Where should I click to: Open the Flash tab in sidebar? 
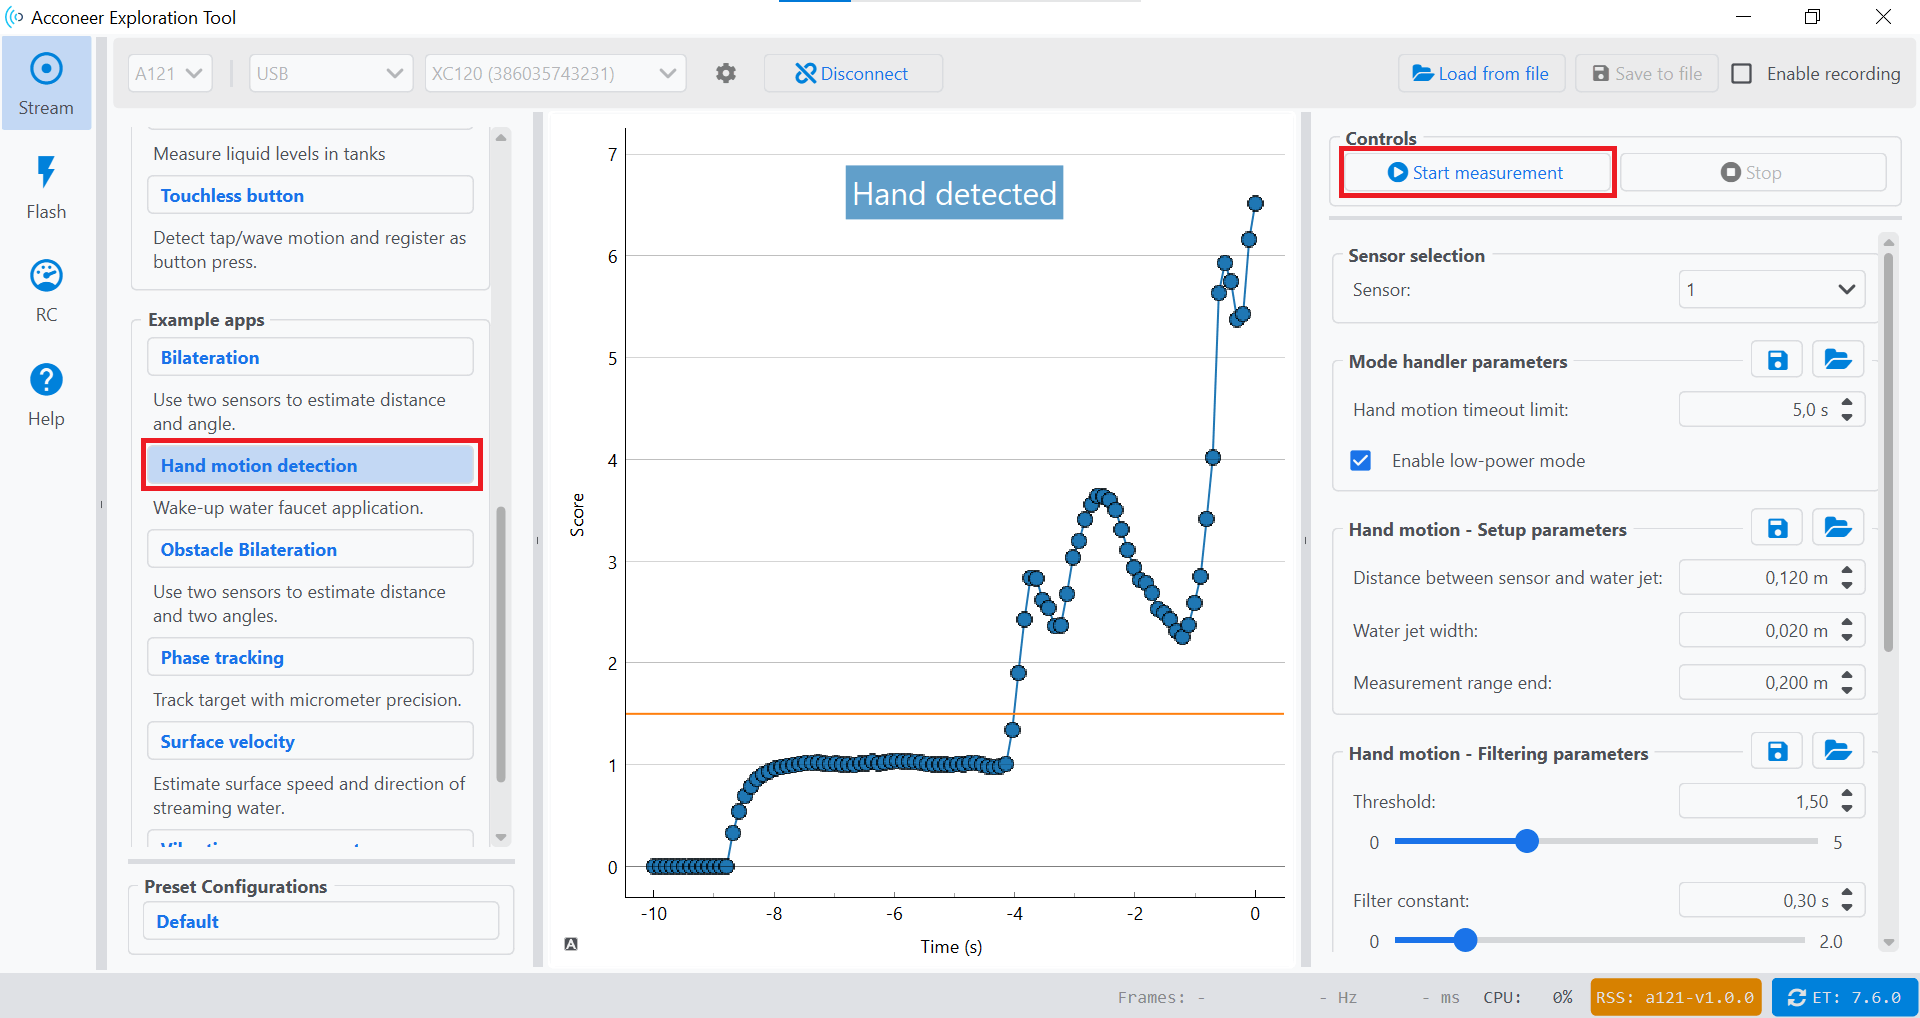click(x=46, y=187)
